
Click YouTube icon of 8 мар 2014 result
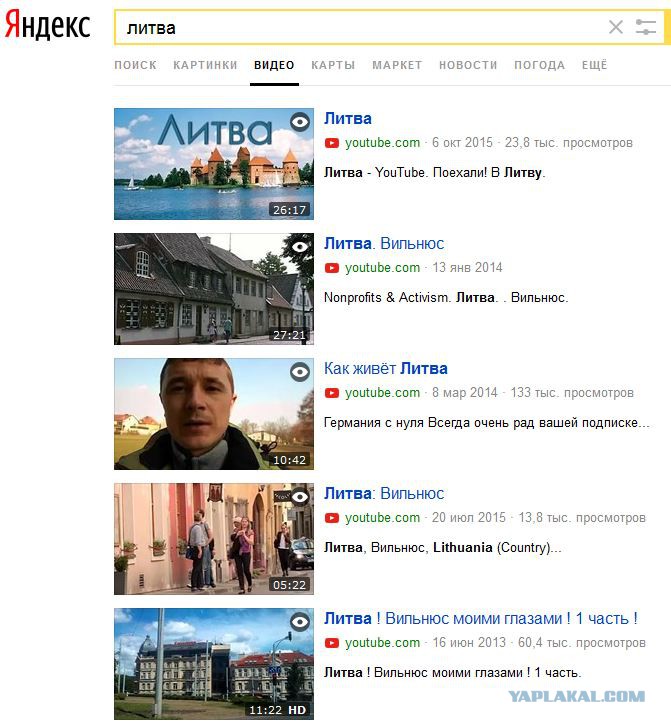point(332,393)
